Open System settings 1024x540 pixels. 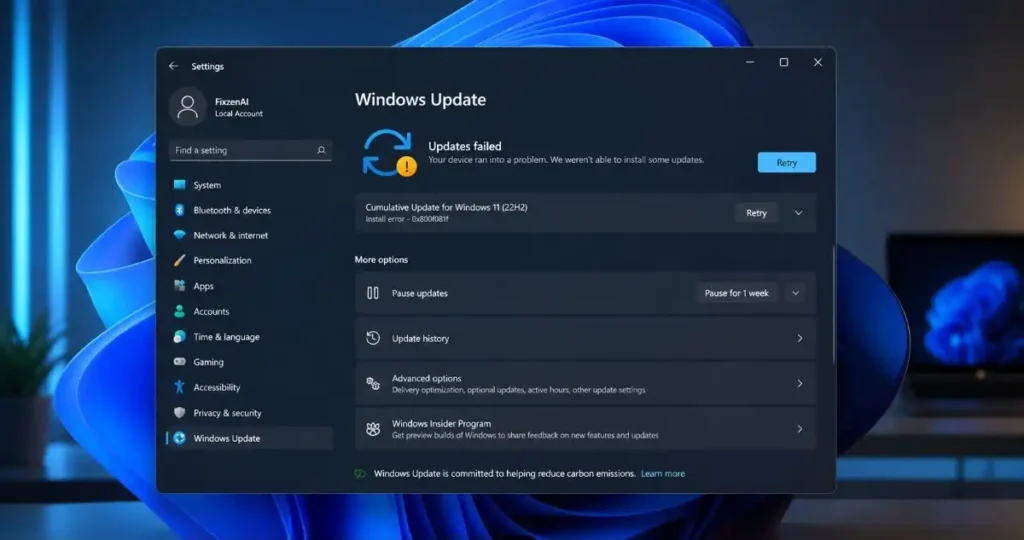251,185
